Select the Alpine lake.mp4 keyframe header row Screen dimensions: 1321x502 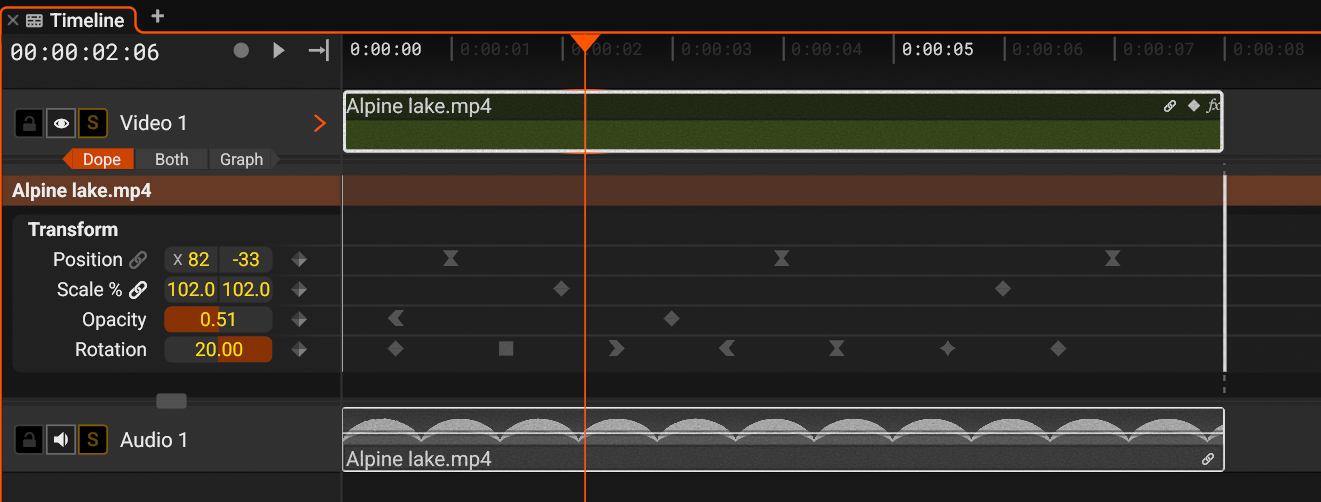(660, 190)
